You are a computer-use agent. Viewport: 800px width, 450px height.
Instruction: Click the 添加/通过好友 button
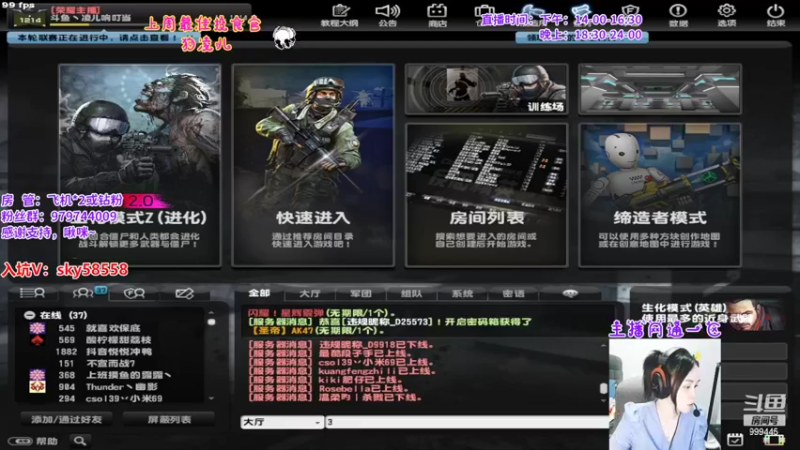[x=67, y=419]
